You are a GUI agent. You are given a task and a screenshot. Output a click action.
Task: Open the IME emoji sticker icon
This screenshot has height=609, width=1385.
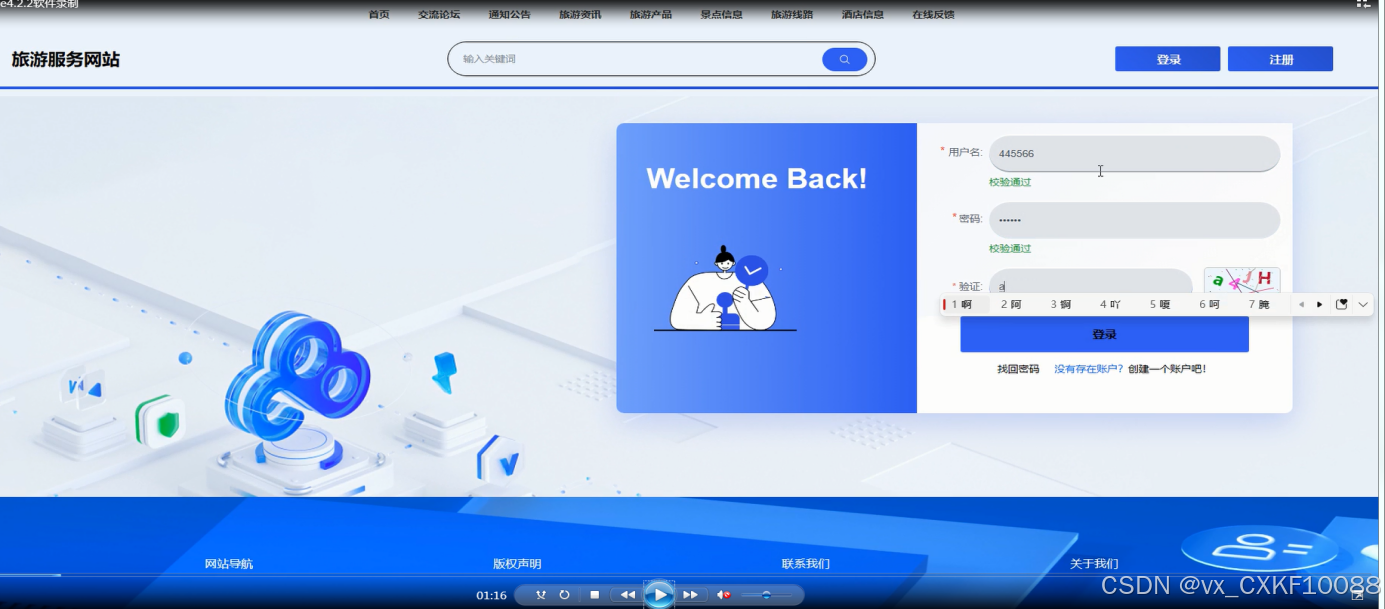pyautogui.click(x=1342, y=304)
